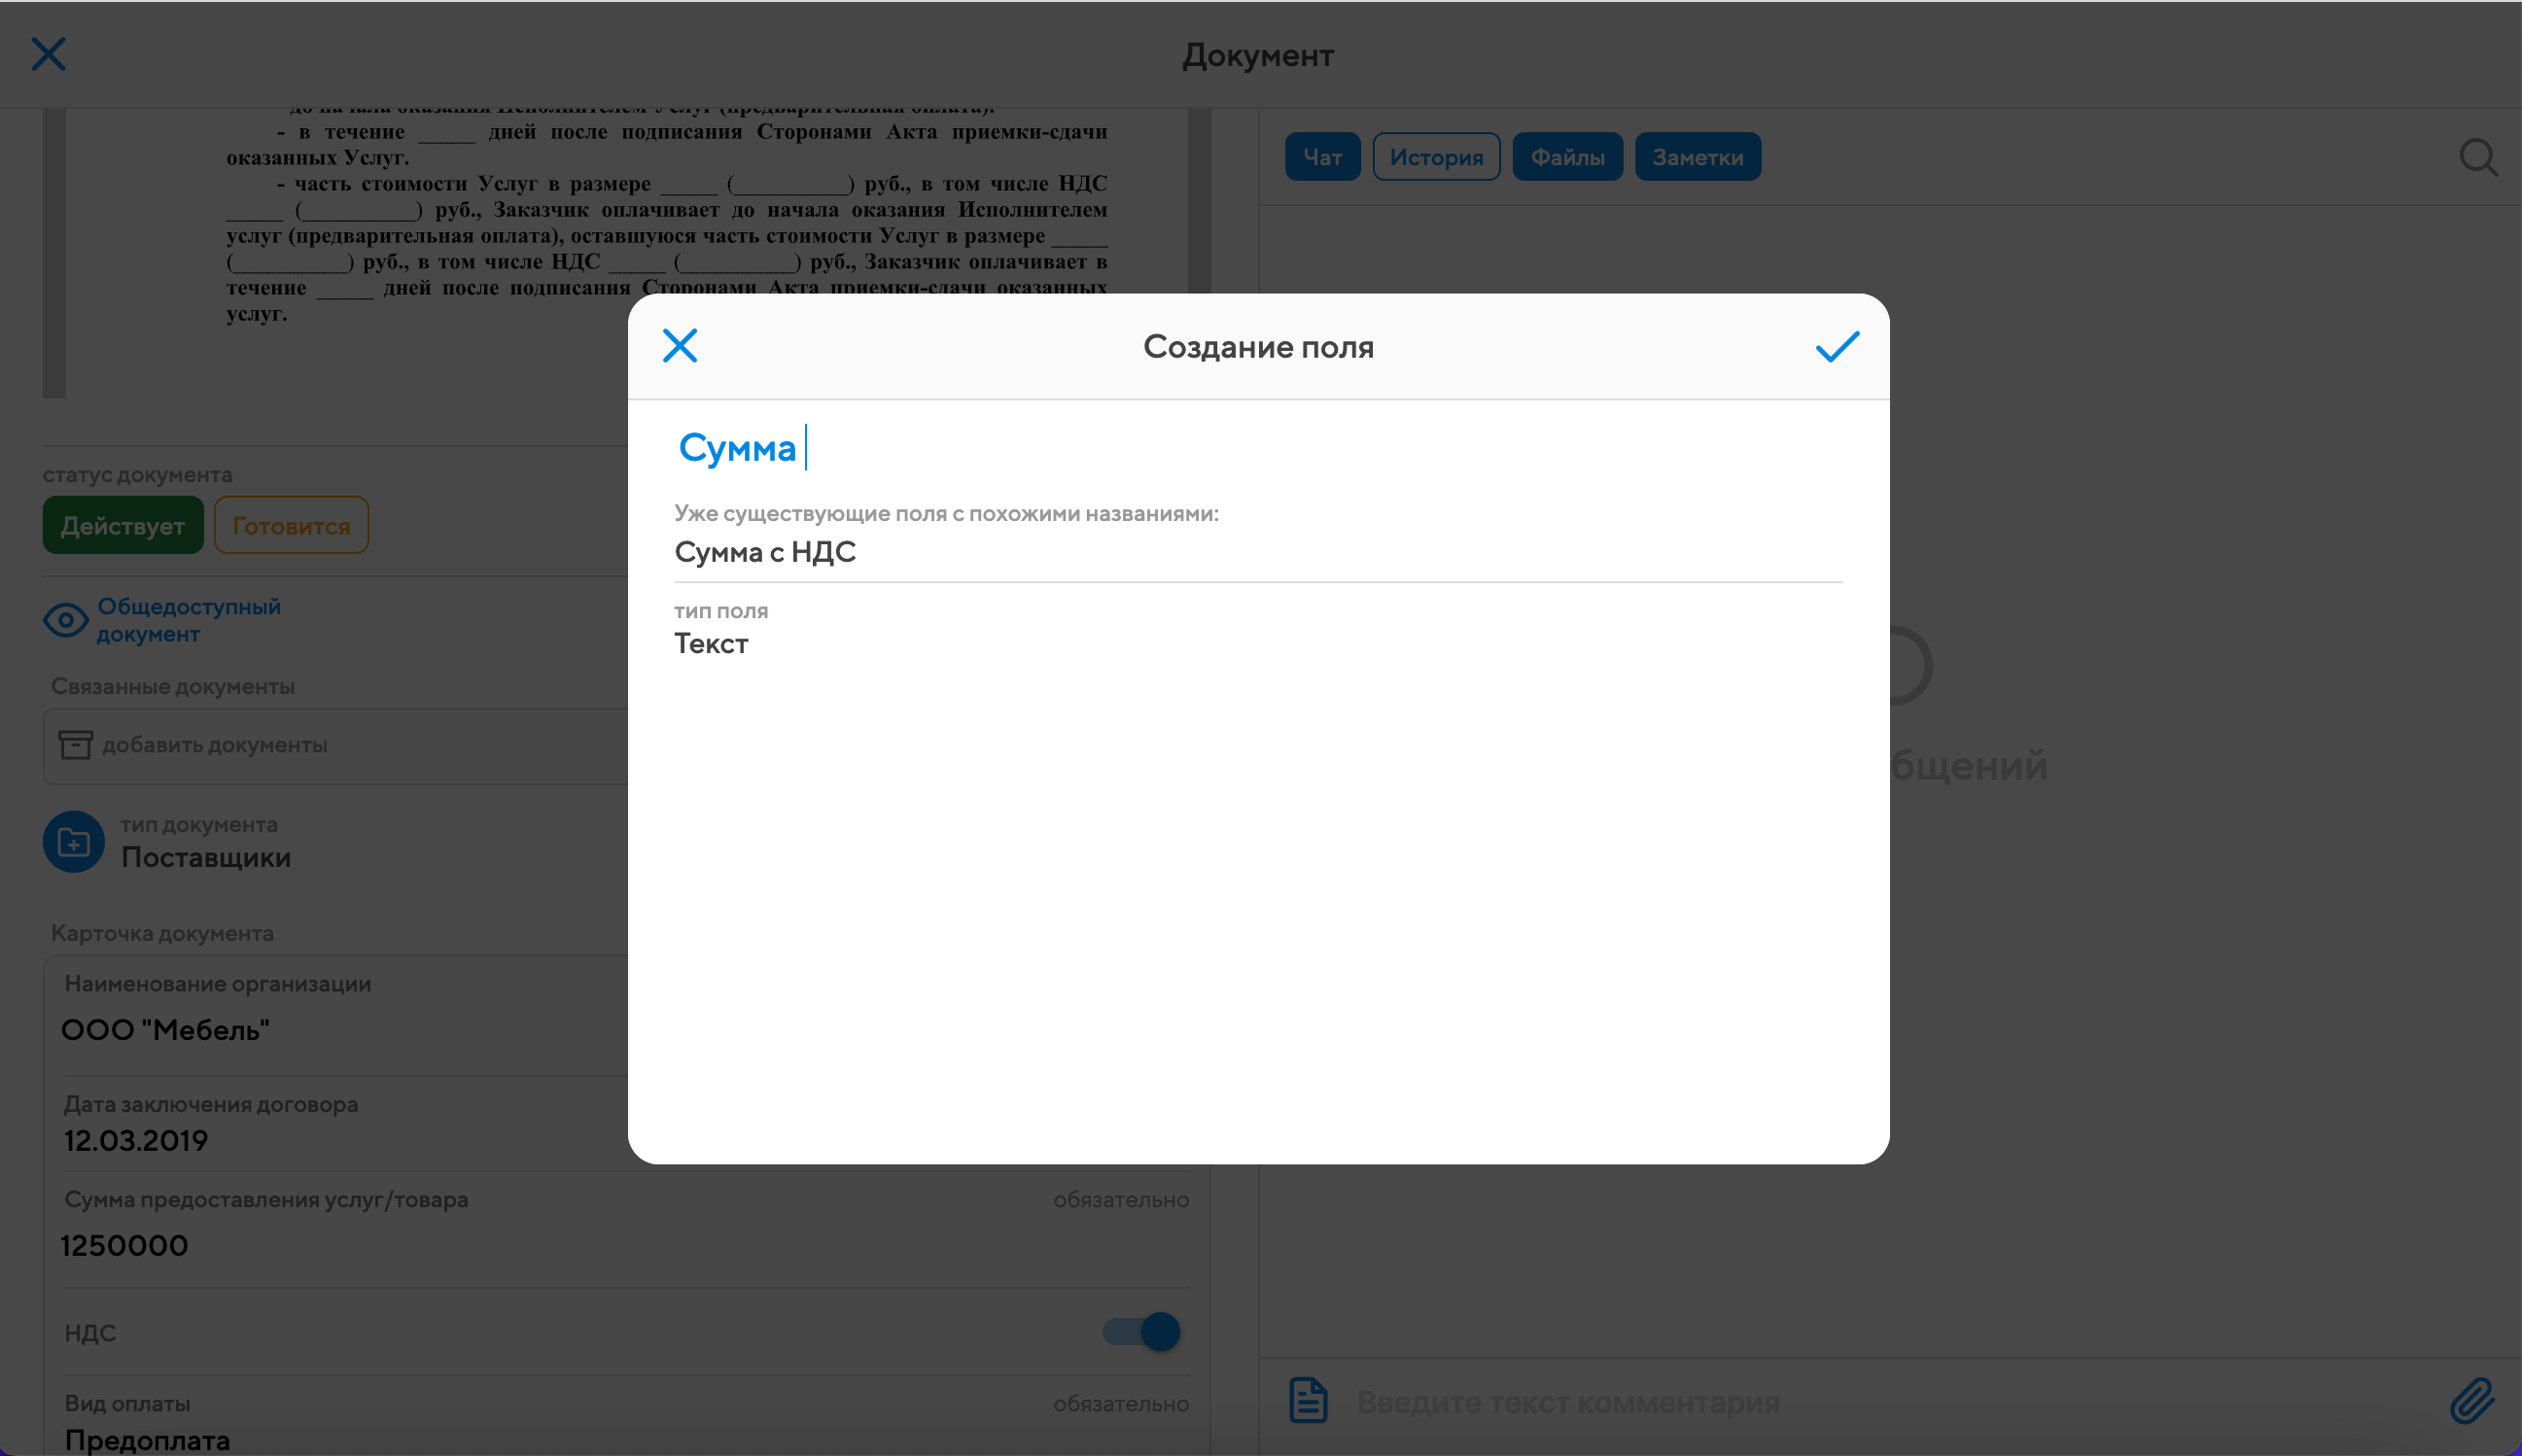Open the тип документа Поставщики selector
The image size is (2522, 1456).
pyautogui.click(x=206, y=857)
